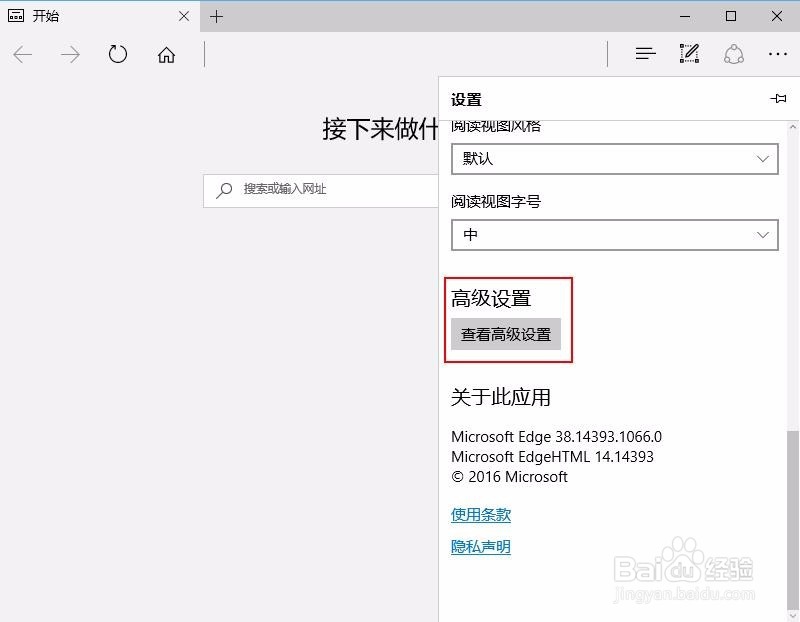Open the 使用条款 link
Image resolution: width=800 pixels, height=622 pixels.
(x=481, y=514)
